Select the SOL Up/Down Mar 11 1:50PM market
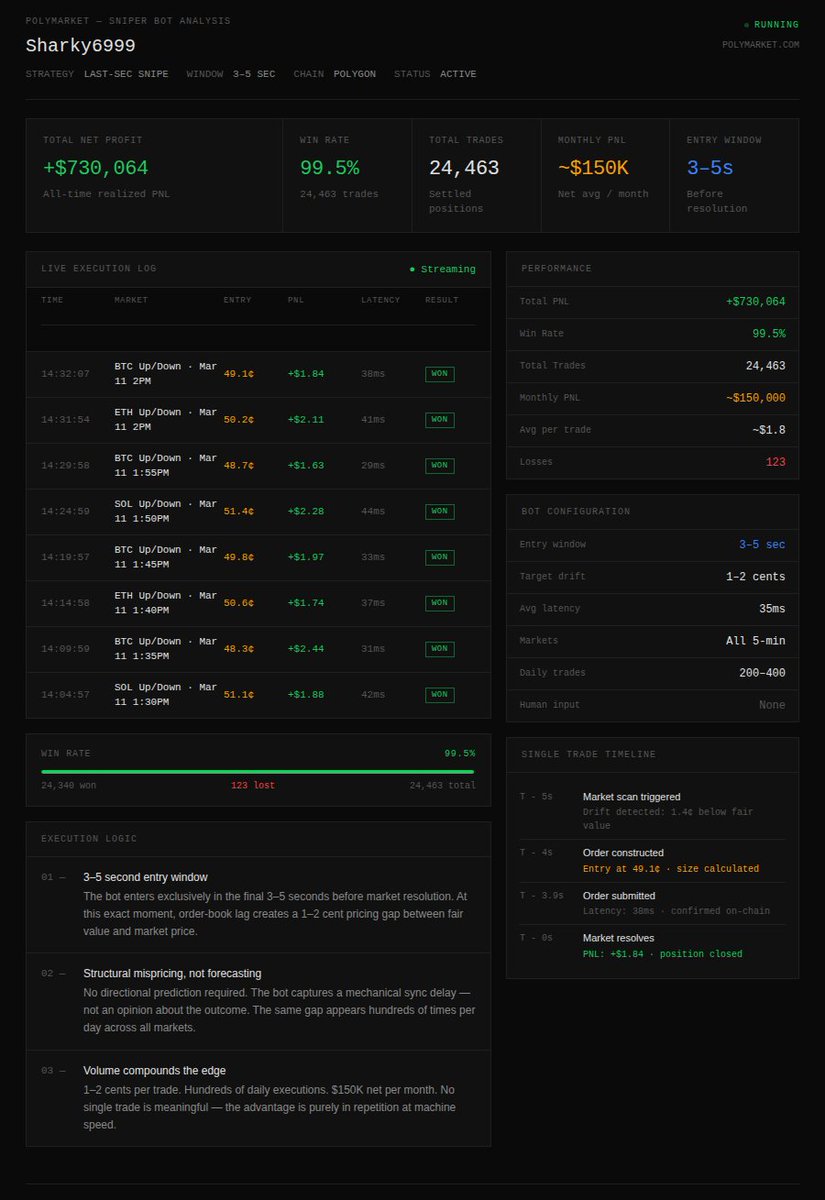The image size is (825, 1200). (x=165, y=512)
